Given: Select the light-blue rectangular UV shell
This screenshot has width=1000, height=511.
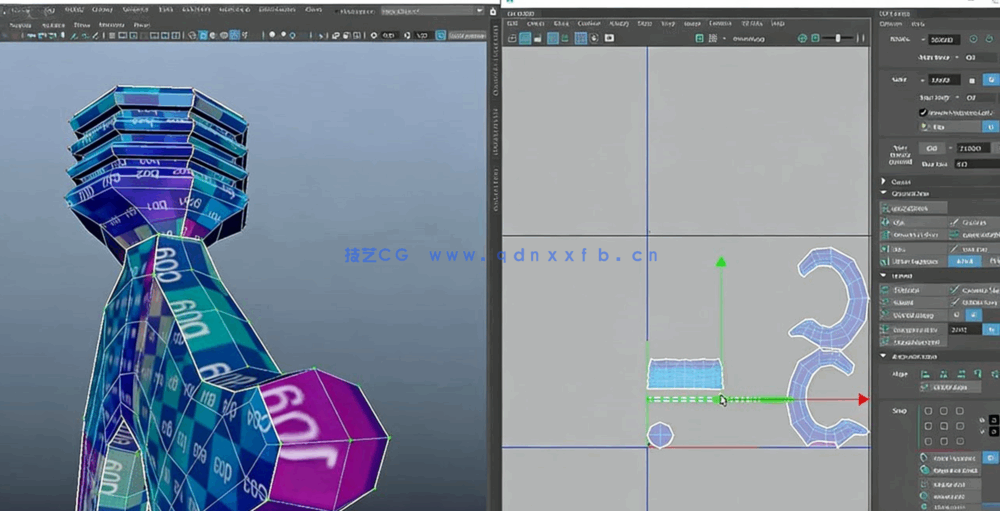Looking at the screenshot, I should point(685,373).
